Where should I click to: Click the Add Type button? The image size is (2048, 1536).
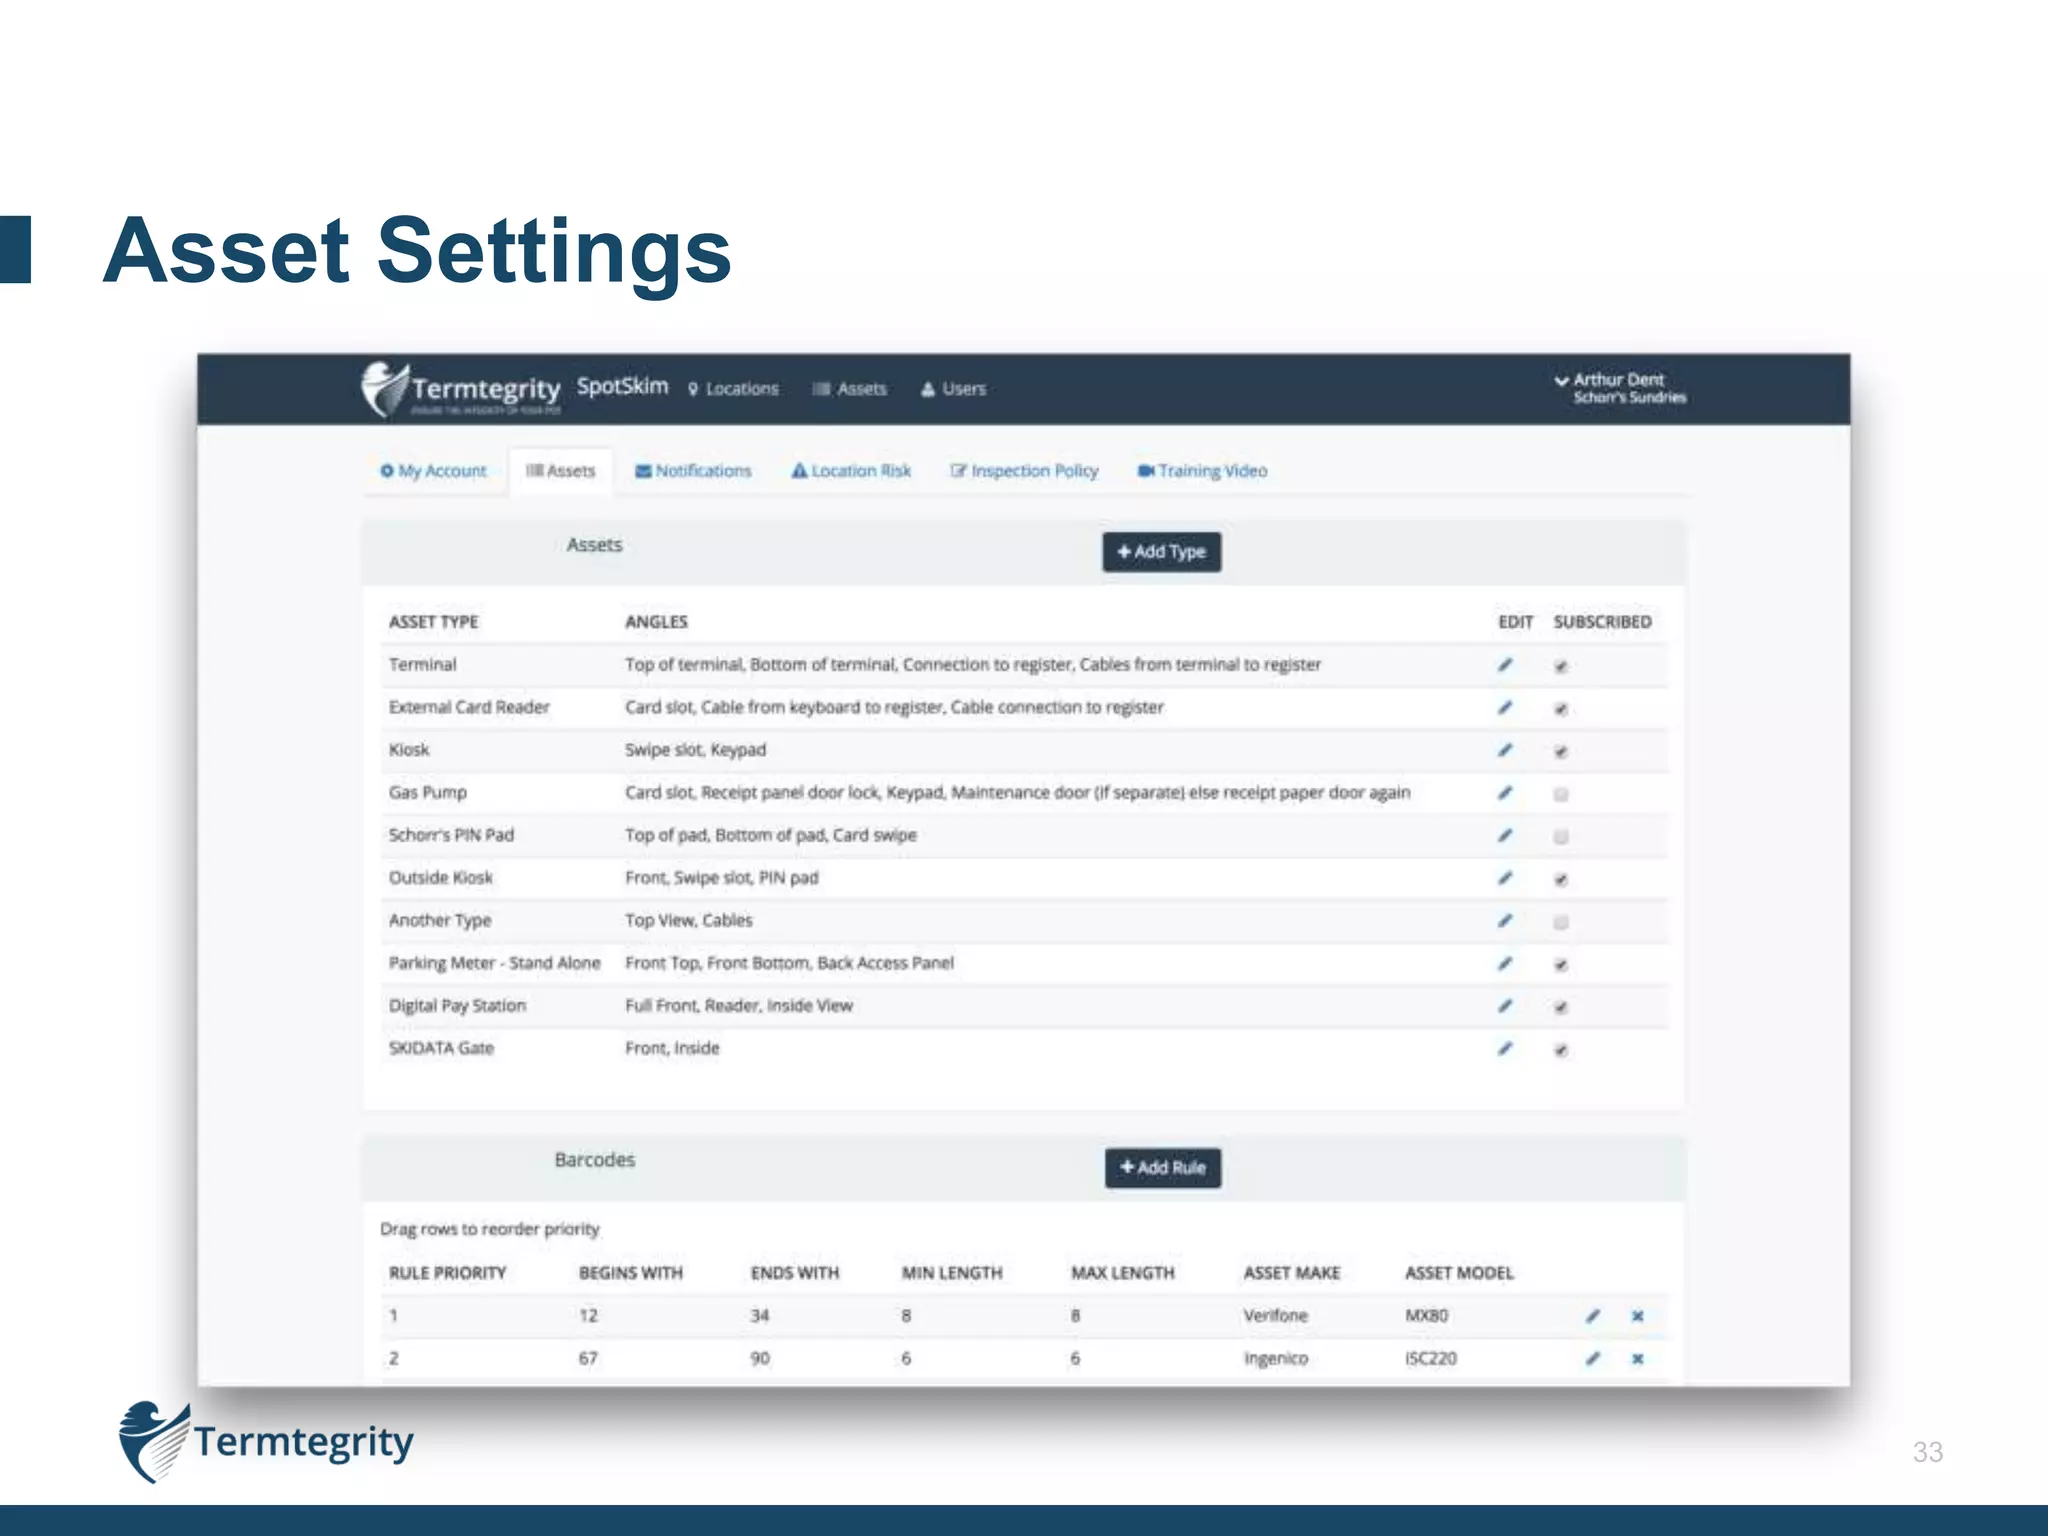tap(1162, 552)
